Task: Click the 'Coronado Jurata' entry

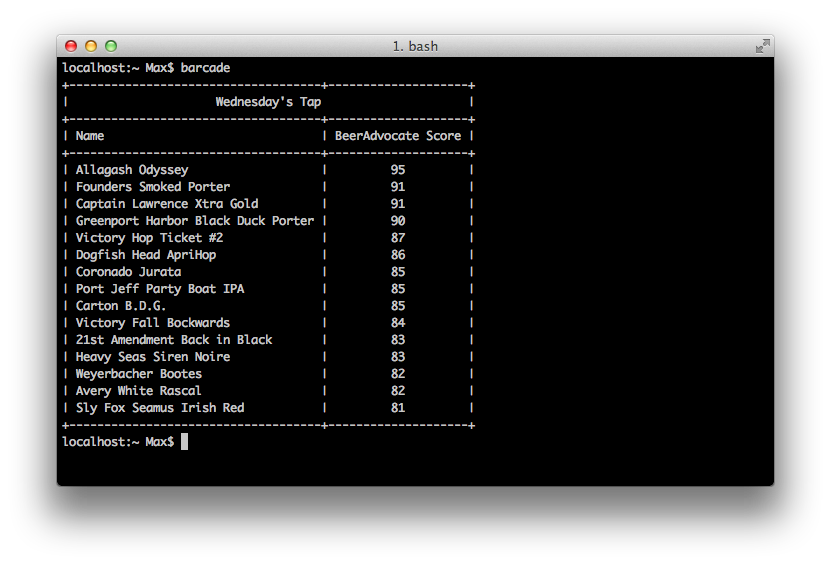Action: click(128, 272)
